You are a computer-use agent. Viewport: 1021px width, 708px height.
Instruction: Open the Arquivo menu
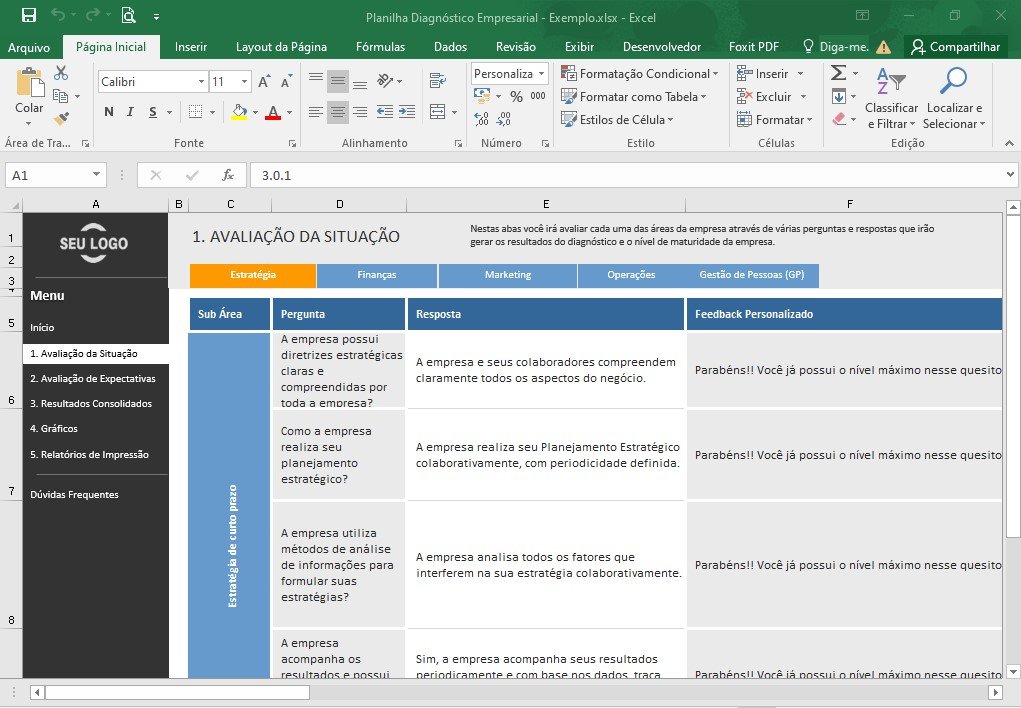(x=29, y=47)
